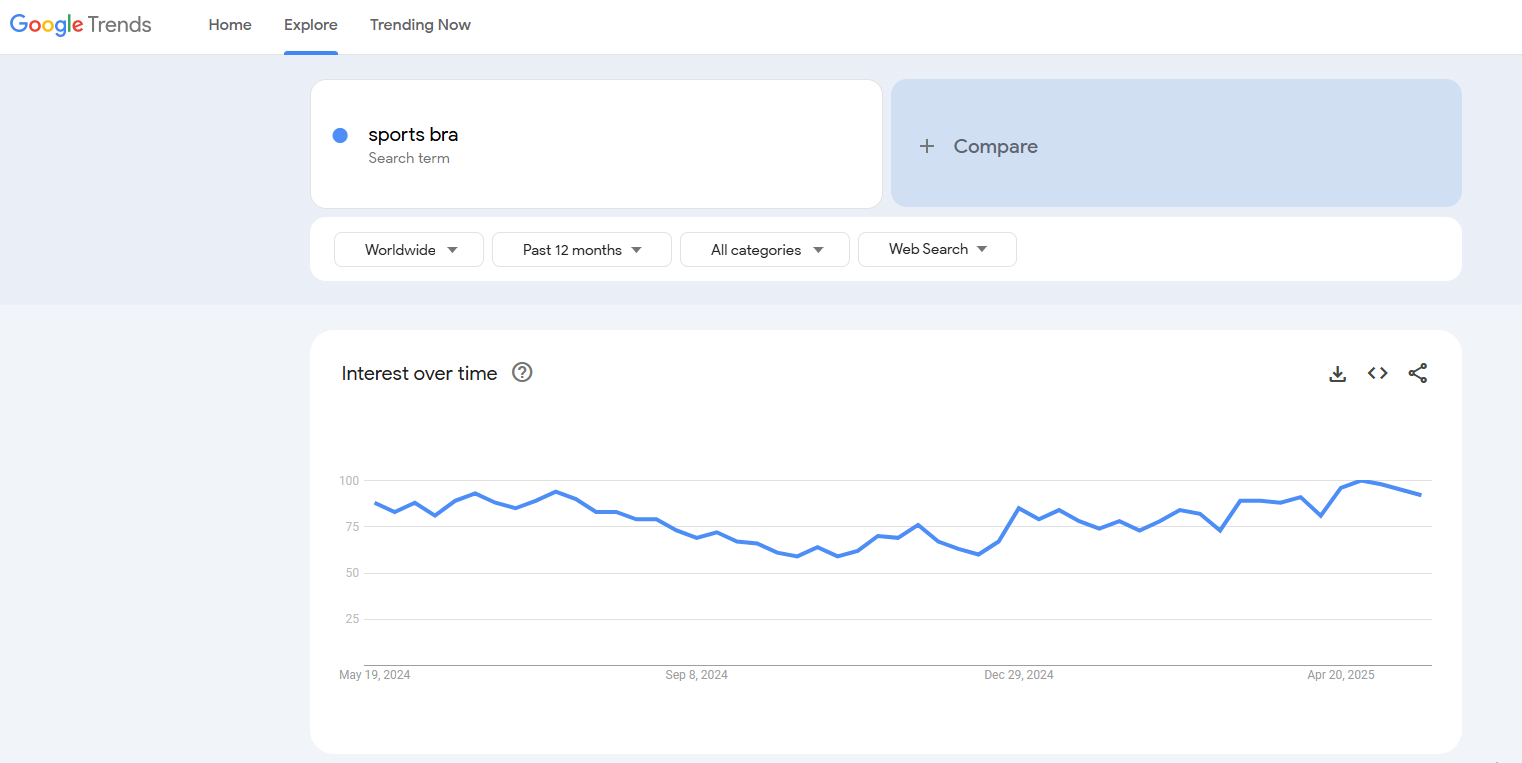Viewport: 1522px width, 763px height.
Task: Click the 75 value on y-axis
Action: pyautogui.click(x=351, y=527)
